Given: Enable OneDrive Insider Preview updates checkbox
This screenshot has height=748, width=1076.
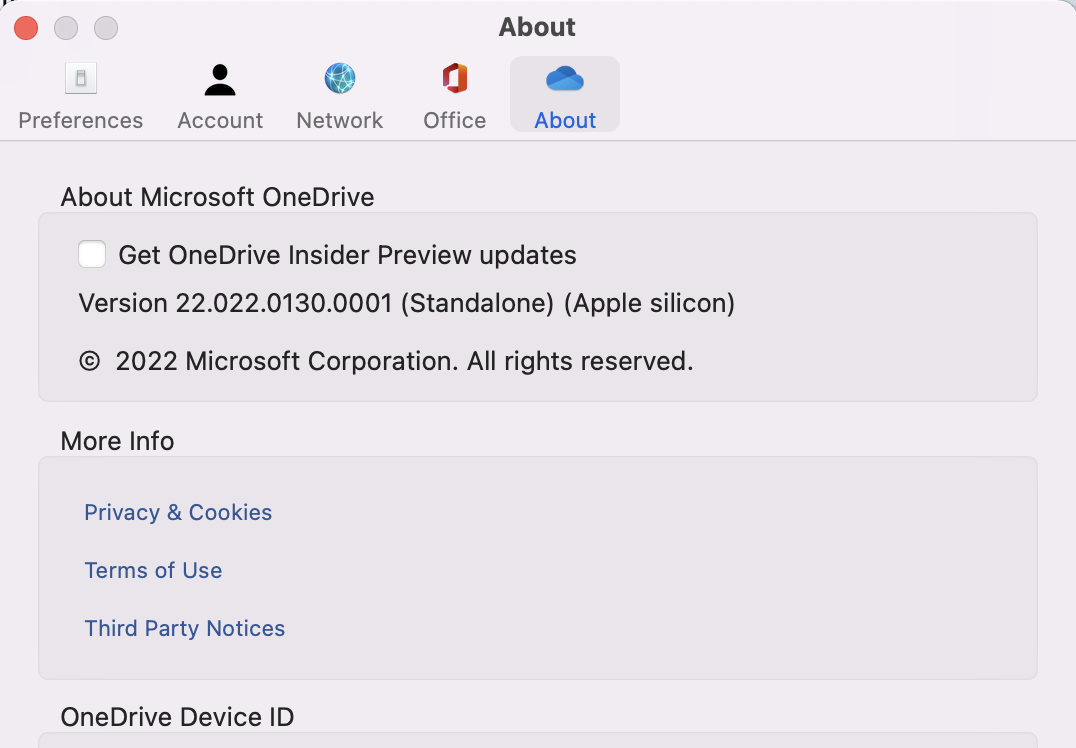Looking at the screenshot, I should (x=92, y=255).
